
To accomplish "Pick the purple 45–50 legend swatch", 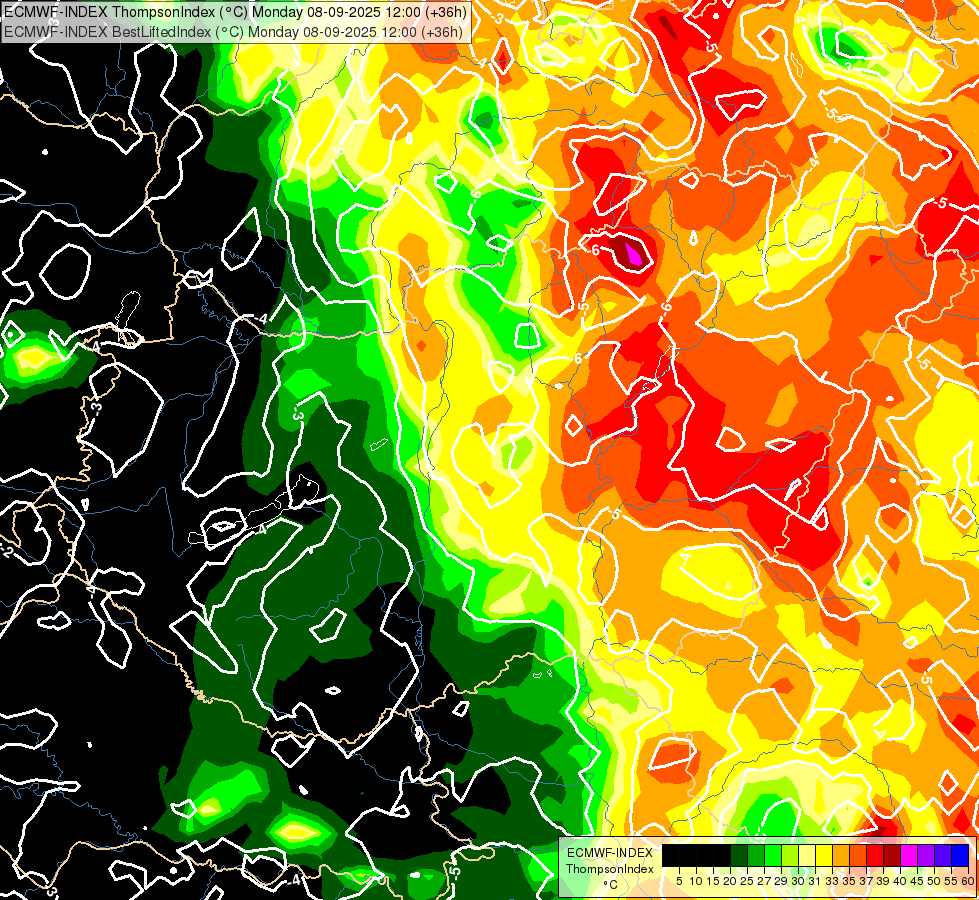I will tap(926, 855).
